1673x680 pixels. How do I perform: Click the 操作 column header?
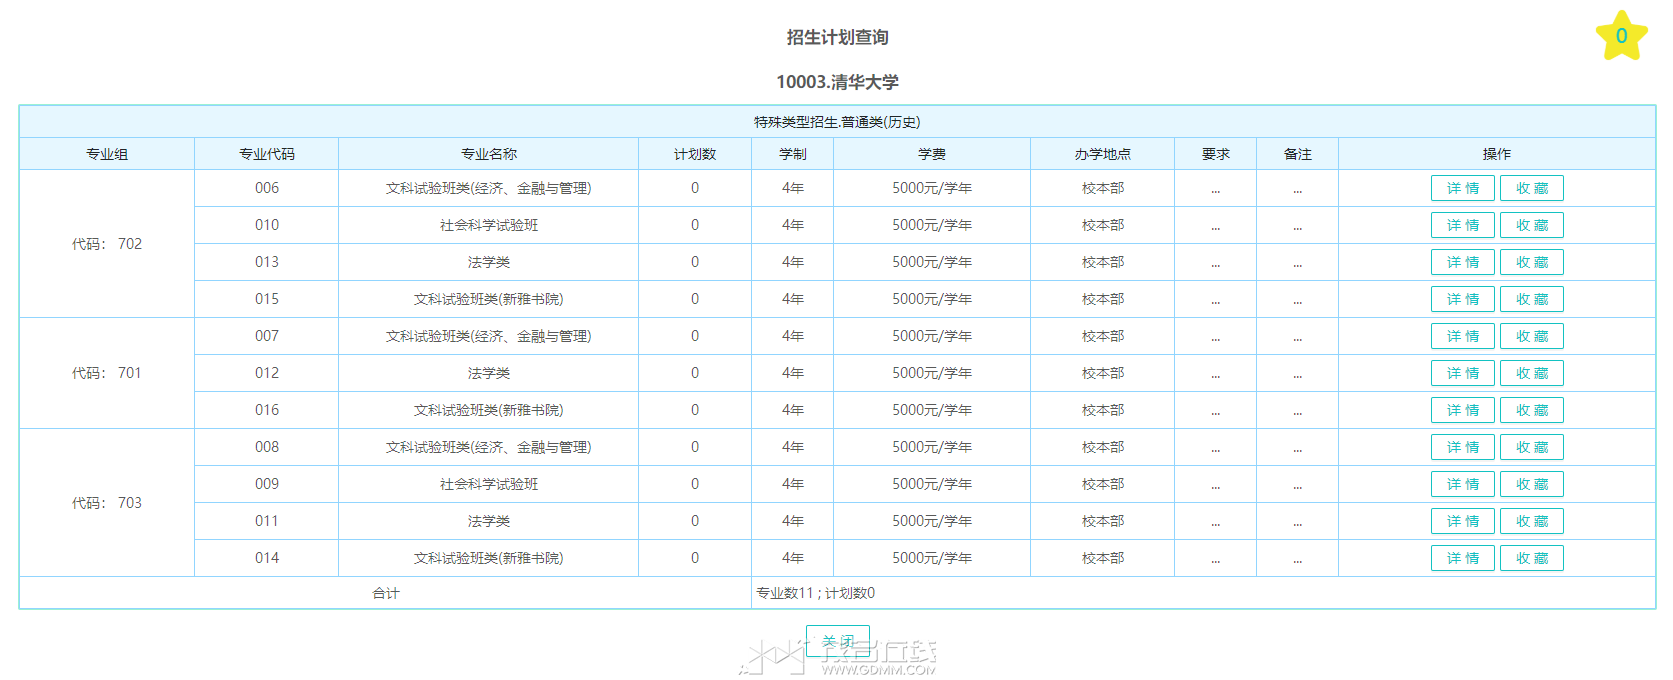pos(1497,154)
